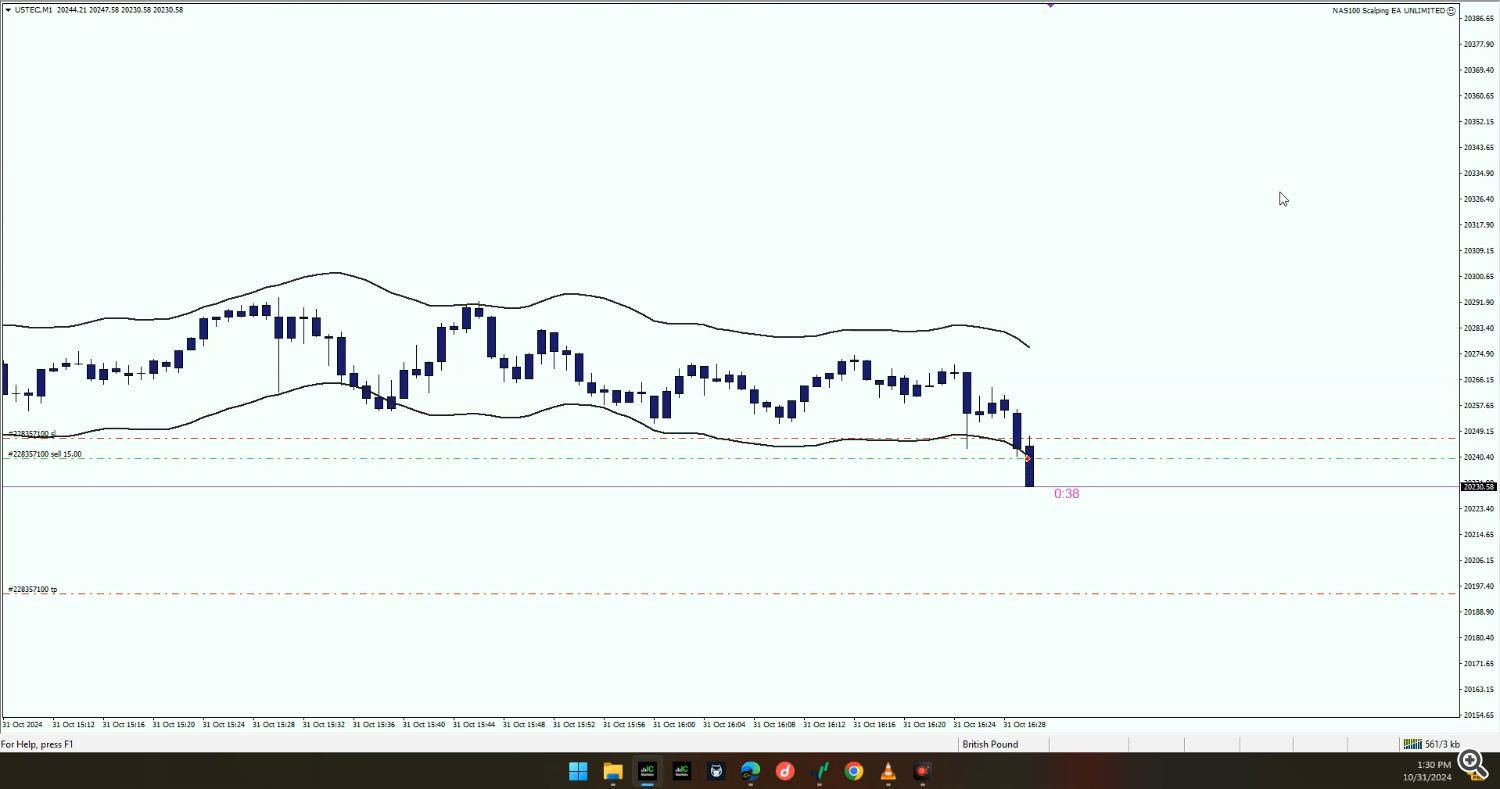Viewport: 1500px width, 789px height.
Task: Click the smiley face next to NAS100 Scalping EA
Action: (1451, 10)
